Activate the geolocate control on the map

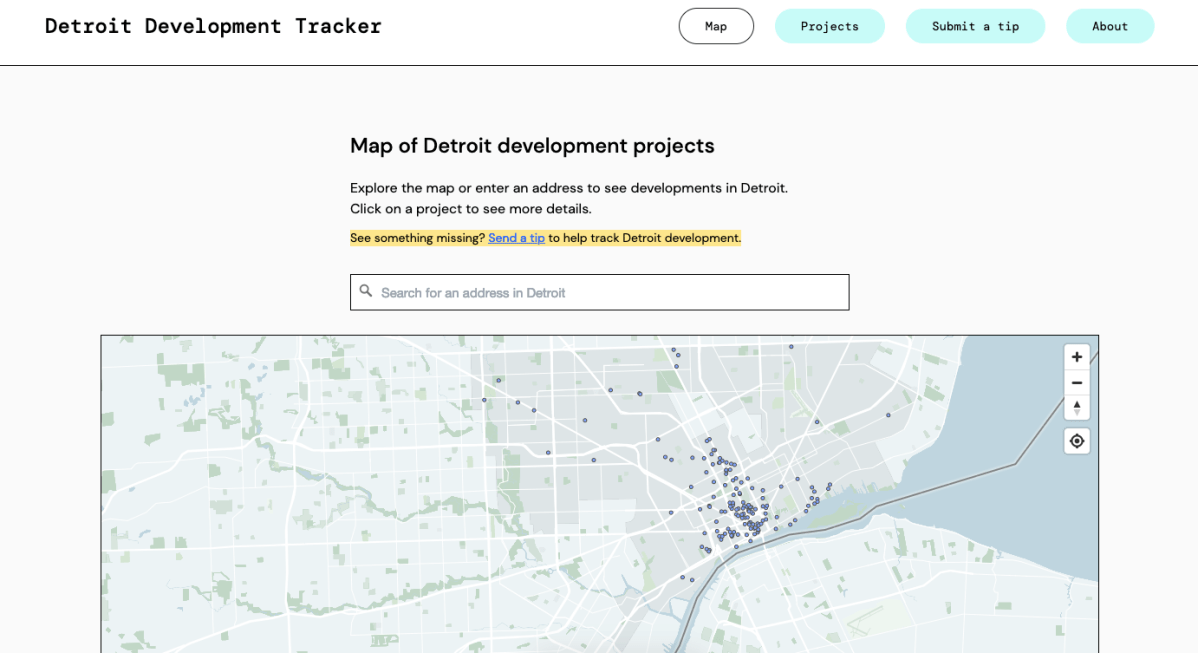coord(1076,440)
